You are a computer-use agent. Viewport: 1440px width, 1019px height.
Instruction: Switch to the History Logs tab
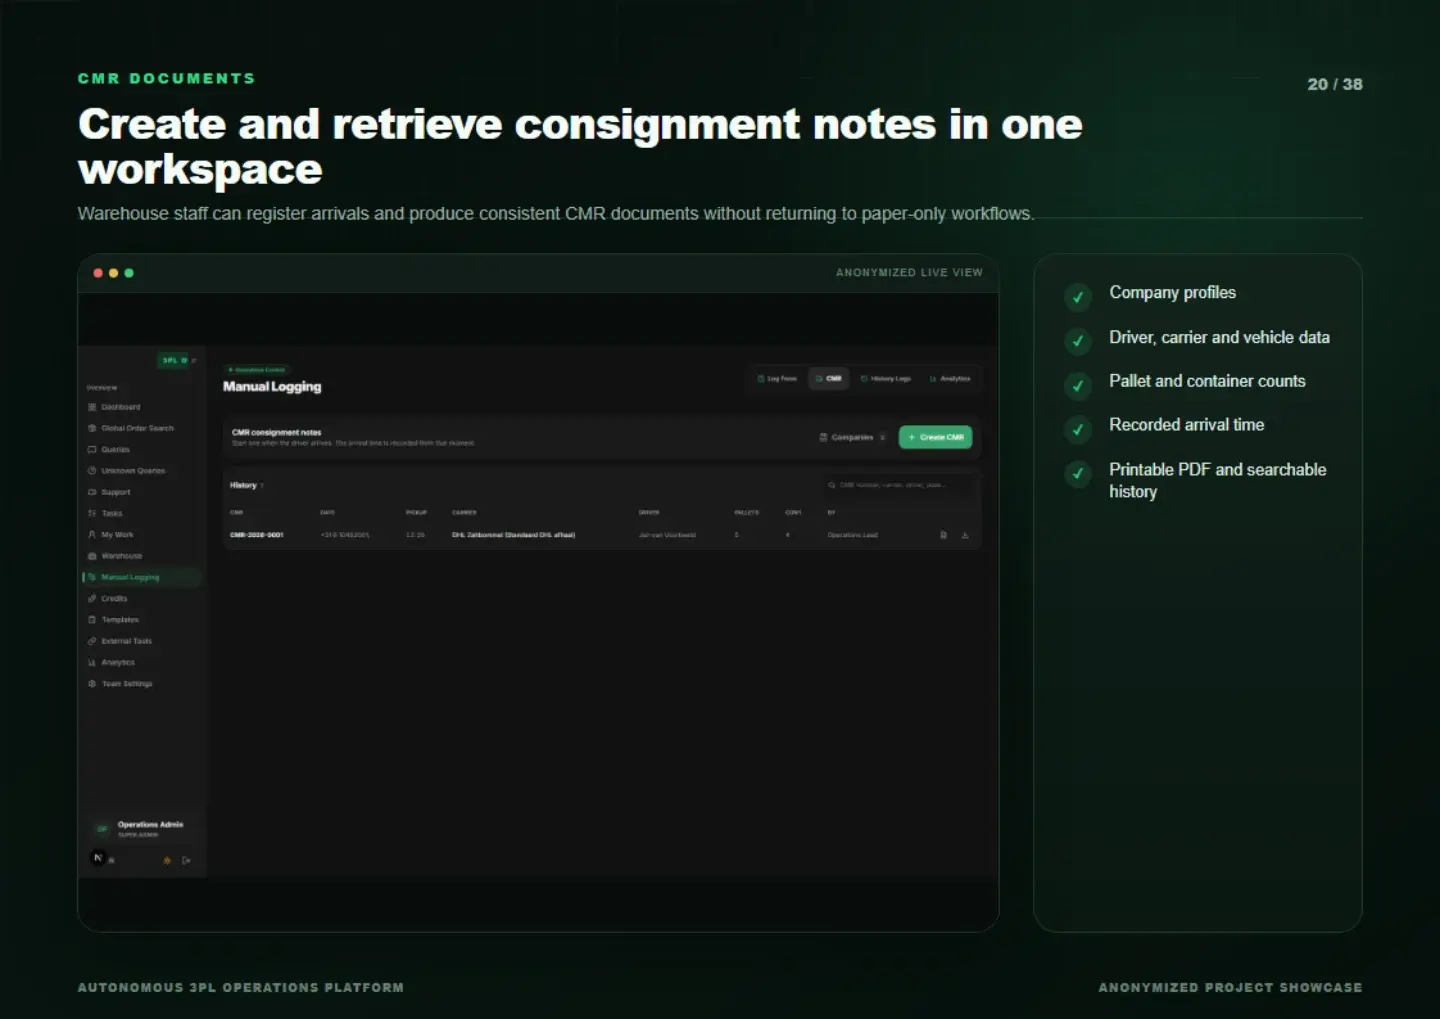886,379
